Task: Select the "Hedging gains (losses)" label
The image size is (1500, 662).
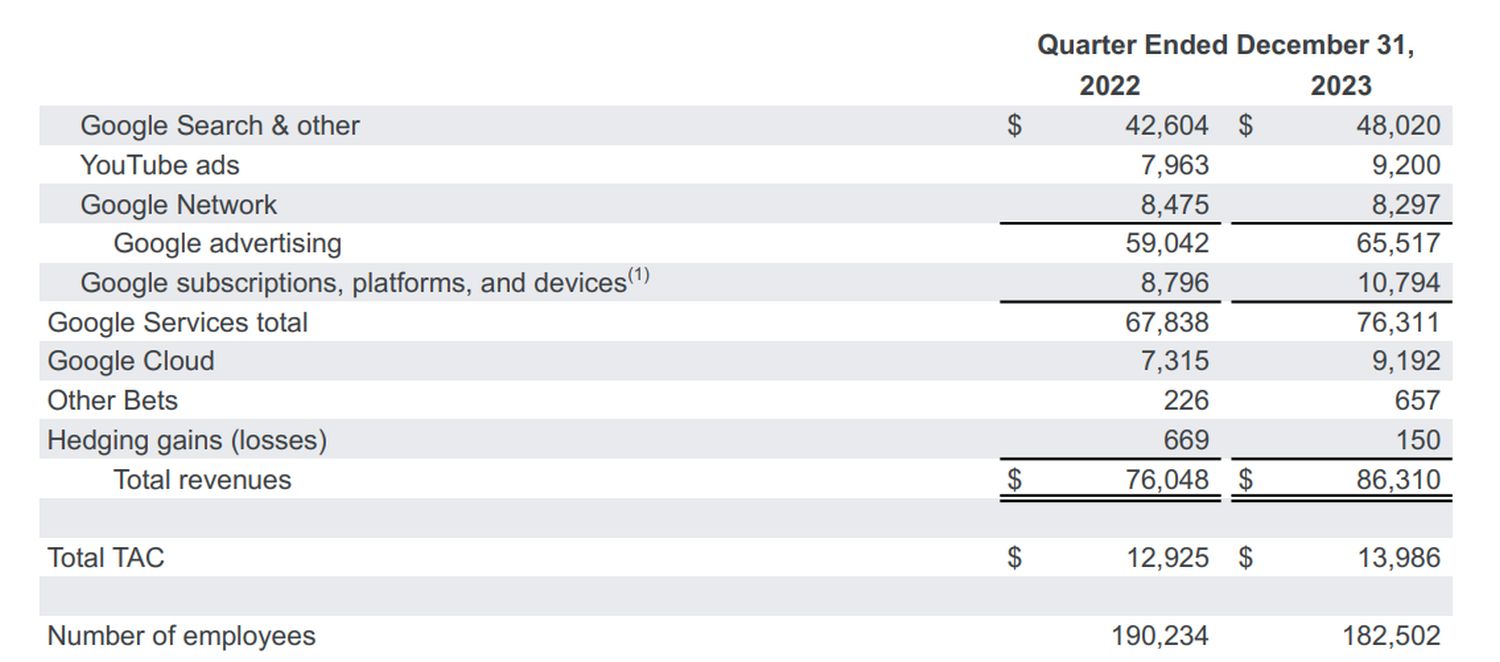Action: tap(187, 440)
